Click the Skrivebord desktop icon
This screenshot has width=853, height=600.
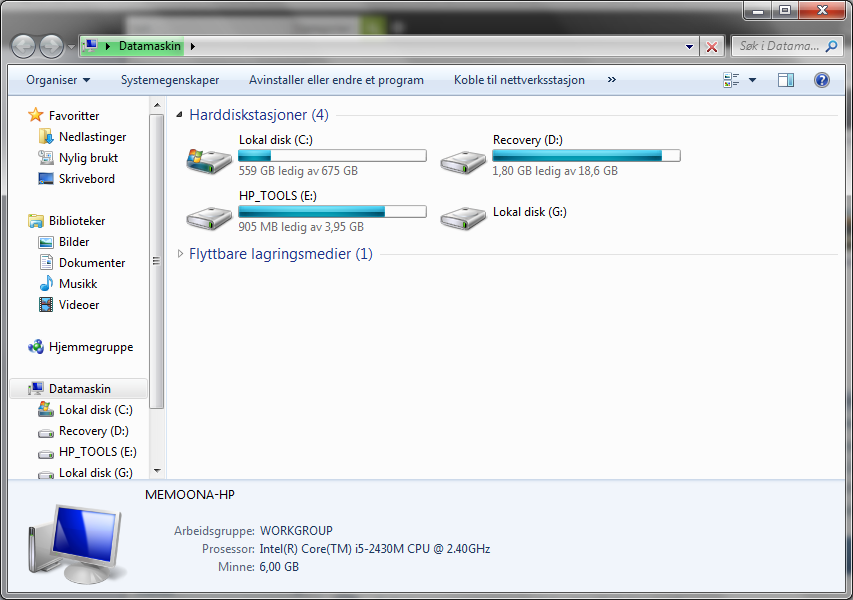point(46,178)
